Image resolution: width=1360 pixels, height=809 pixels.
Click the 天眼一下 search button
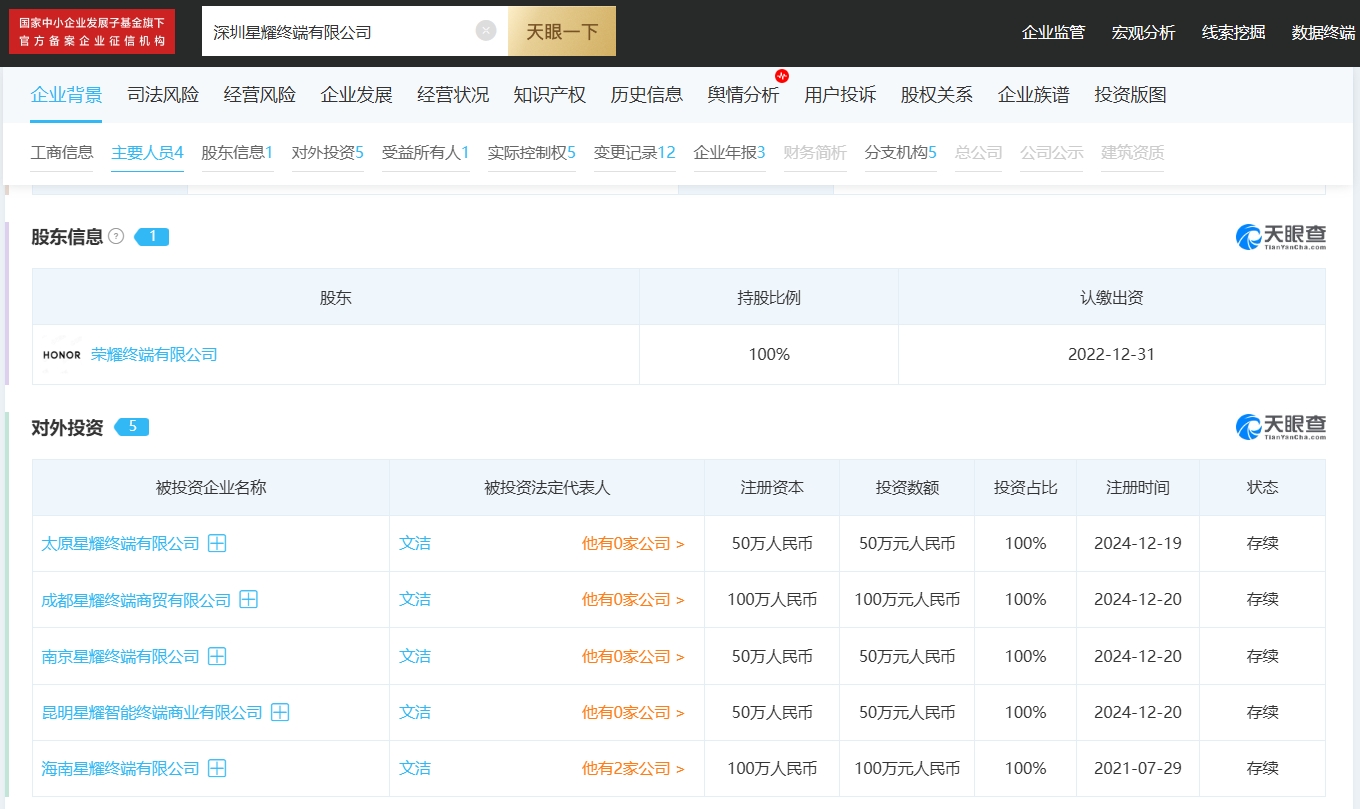pyautogui.click(x=562, y=31)
